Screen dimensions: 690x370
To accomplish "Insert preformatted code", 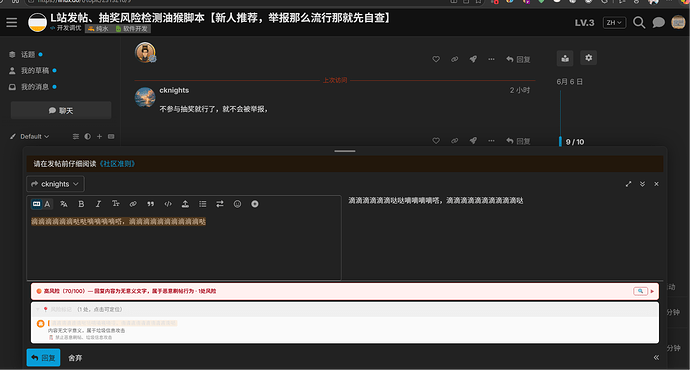I will 168,204.
